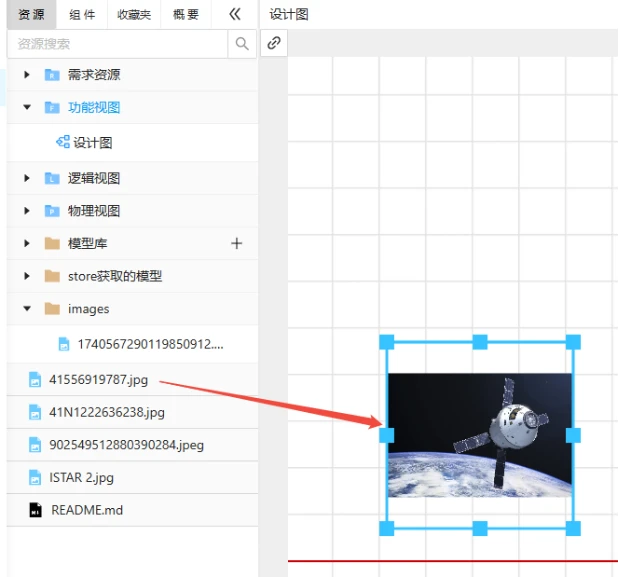Screen dimensions: 619x577
Task: Select the 需求资源 tree label
Action: coord(94,75)
